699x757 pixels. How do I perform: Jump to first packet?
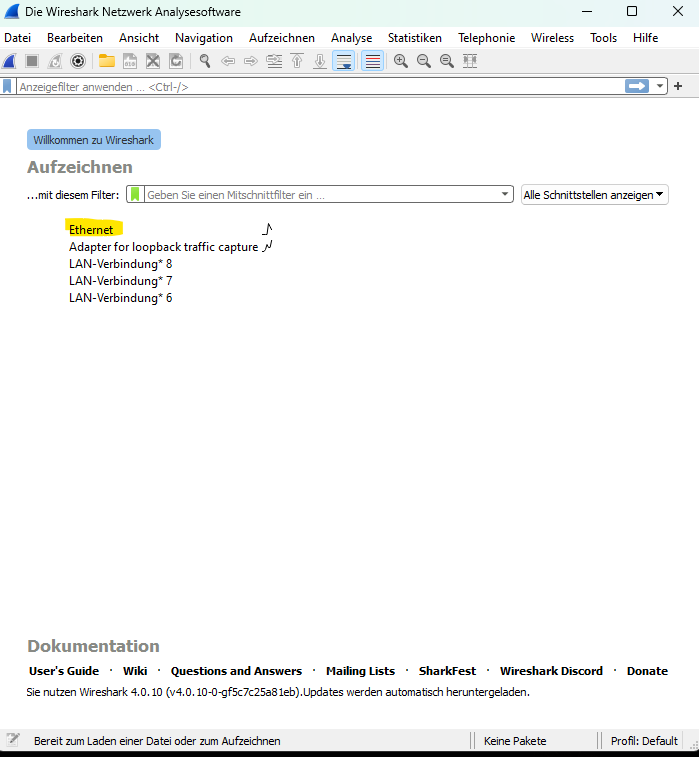click(297, 61)
